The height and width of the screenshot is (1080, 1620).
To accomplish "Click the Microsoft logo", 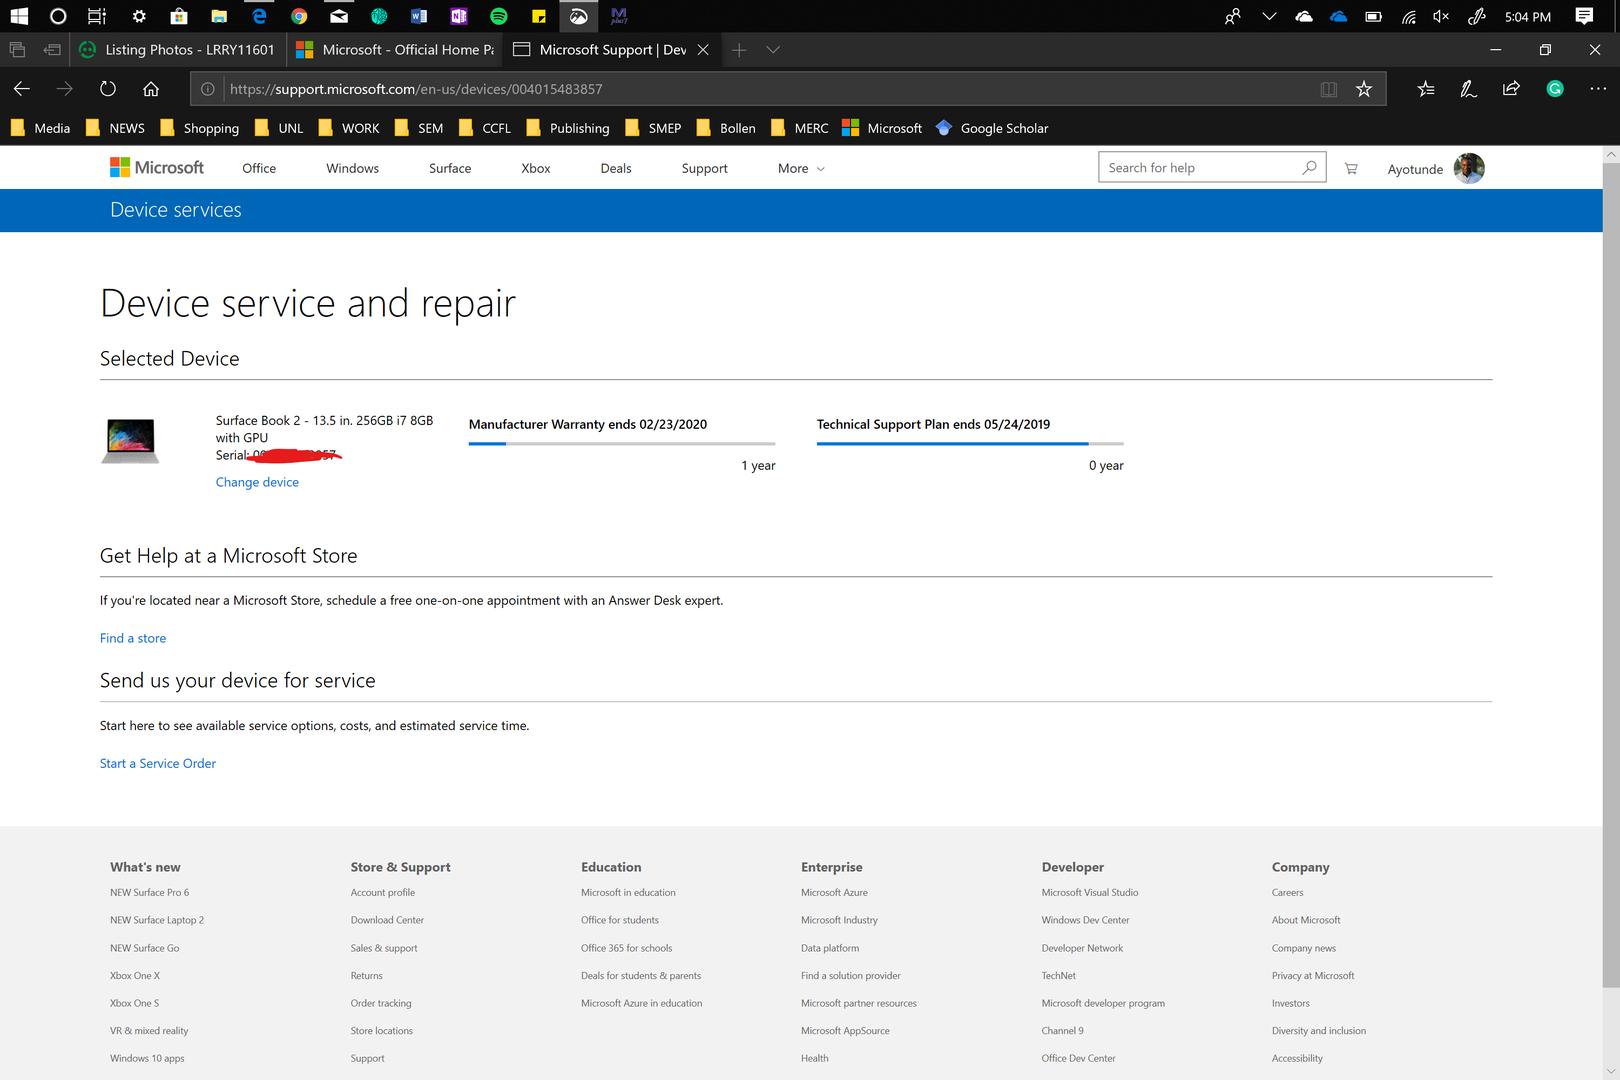I will (157, 167).
